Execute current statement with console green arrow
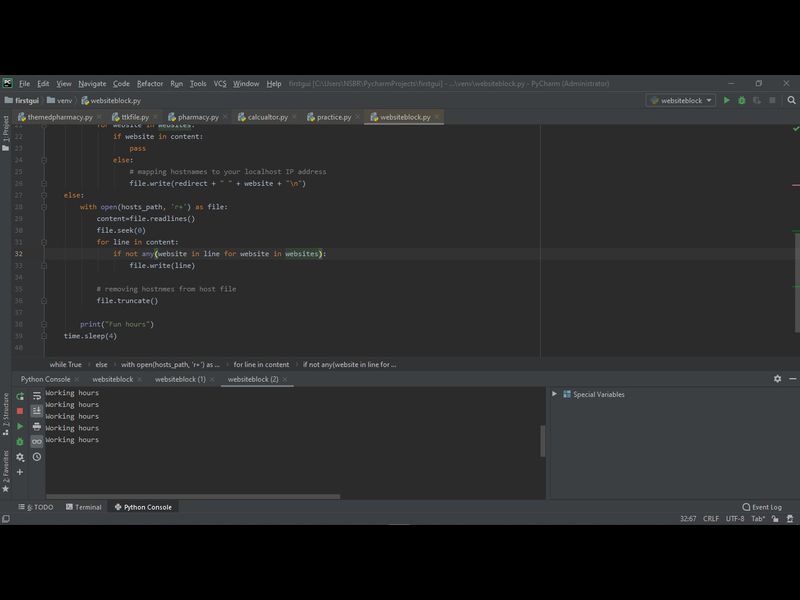The image size is (800, 600). coord(20,426)
